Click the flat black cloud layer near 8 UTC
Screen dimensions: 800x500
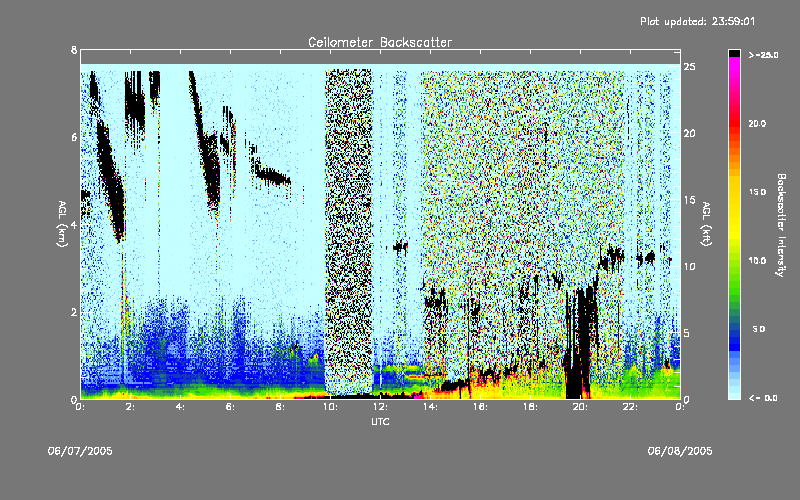[272, 177]
